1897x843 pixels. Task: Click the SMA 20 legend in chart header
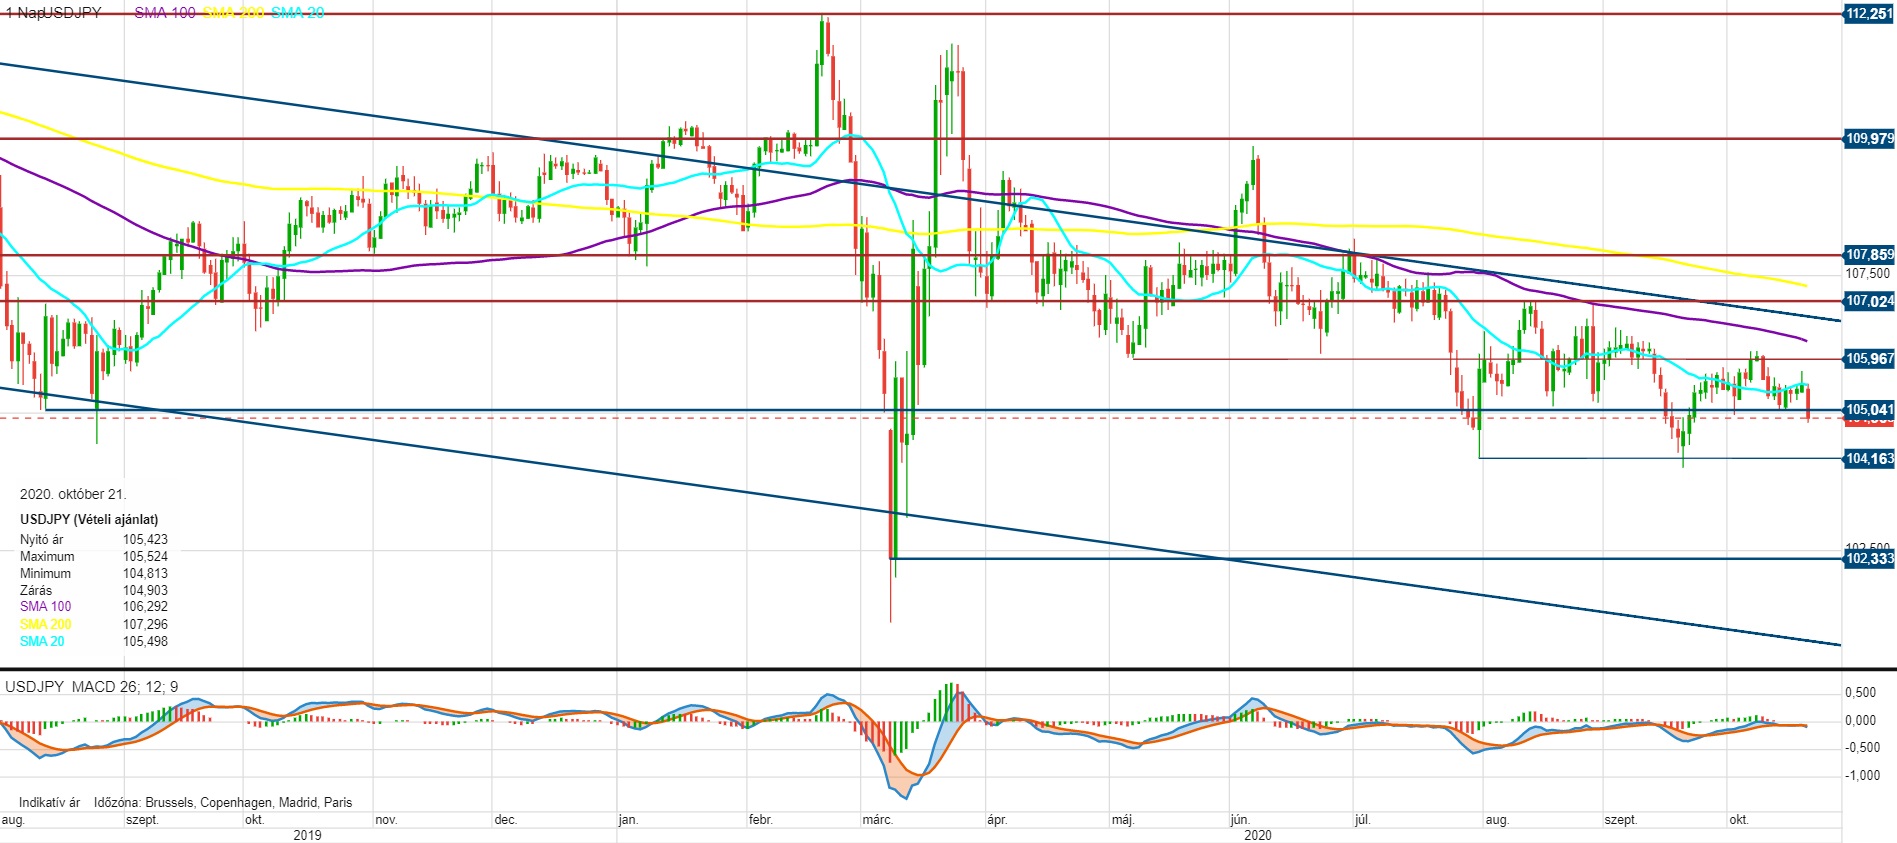[297, 13]
